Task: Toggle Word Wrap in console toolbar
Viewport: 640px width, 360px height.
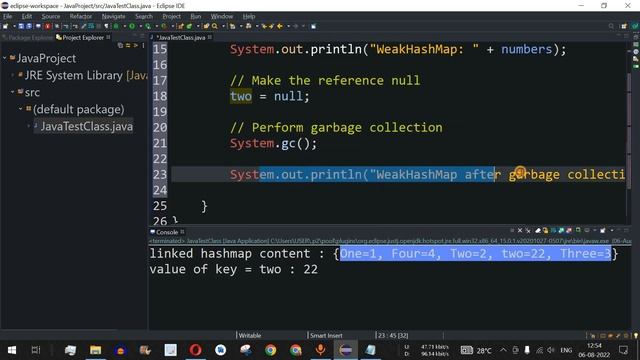Action: (553, 231)
